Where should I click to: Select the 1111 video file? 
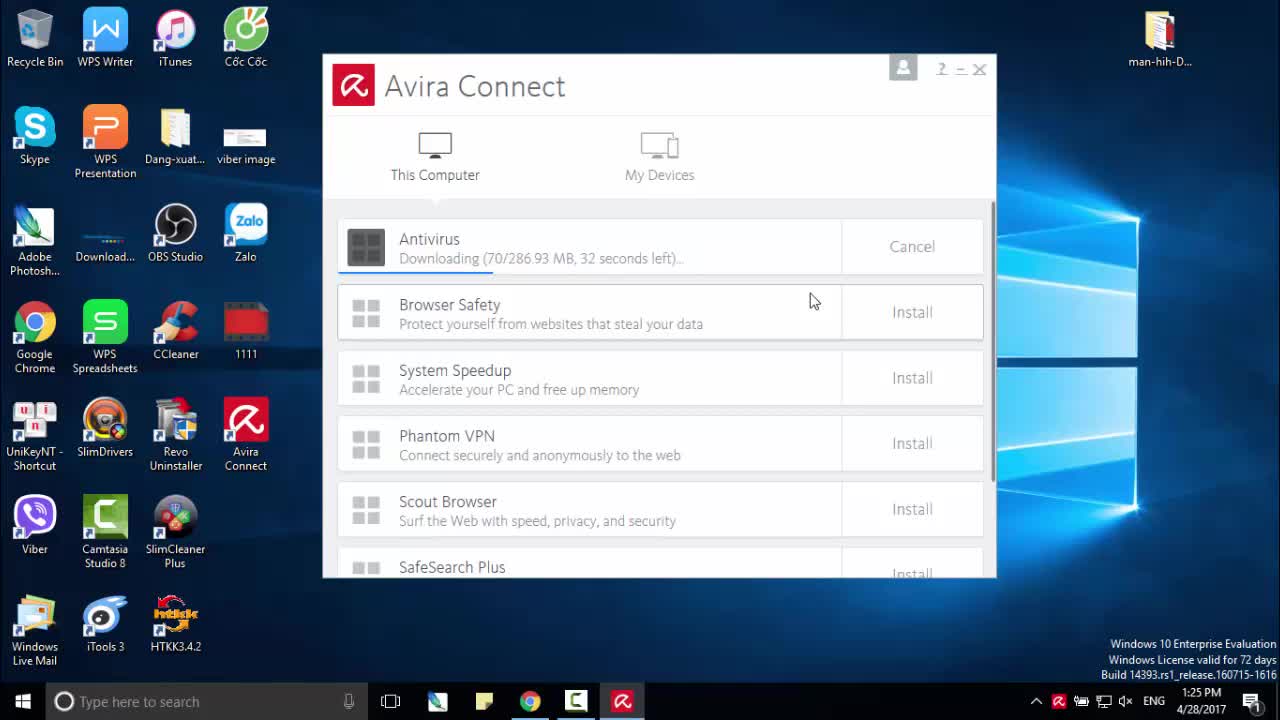coord(246,331)
